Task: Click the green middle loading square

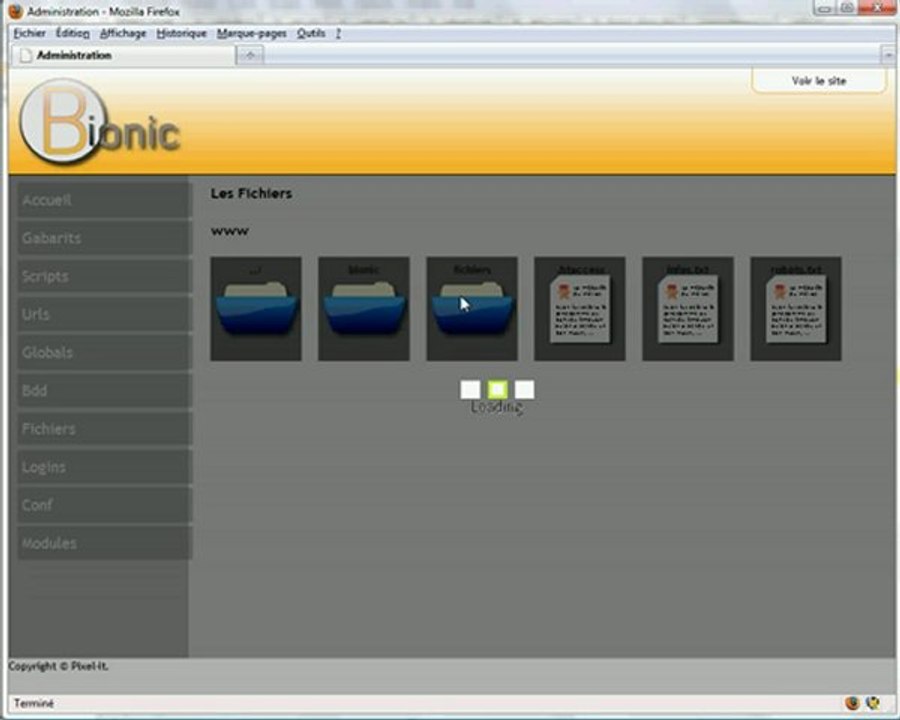Action: click(498, 389)
